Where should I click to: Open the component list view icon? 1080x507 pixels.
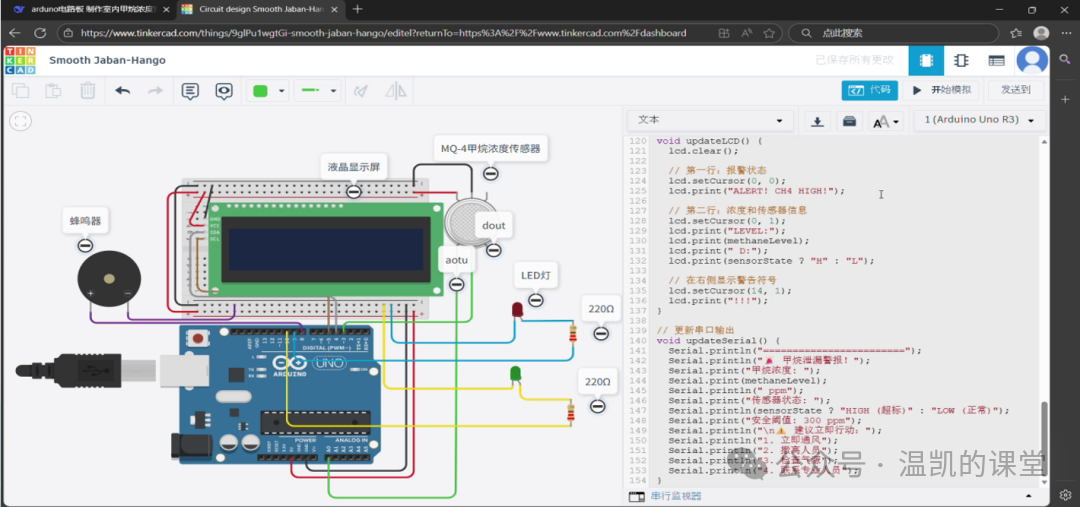996,61
